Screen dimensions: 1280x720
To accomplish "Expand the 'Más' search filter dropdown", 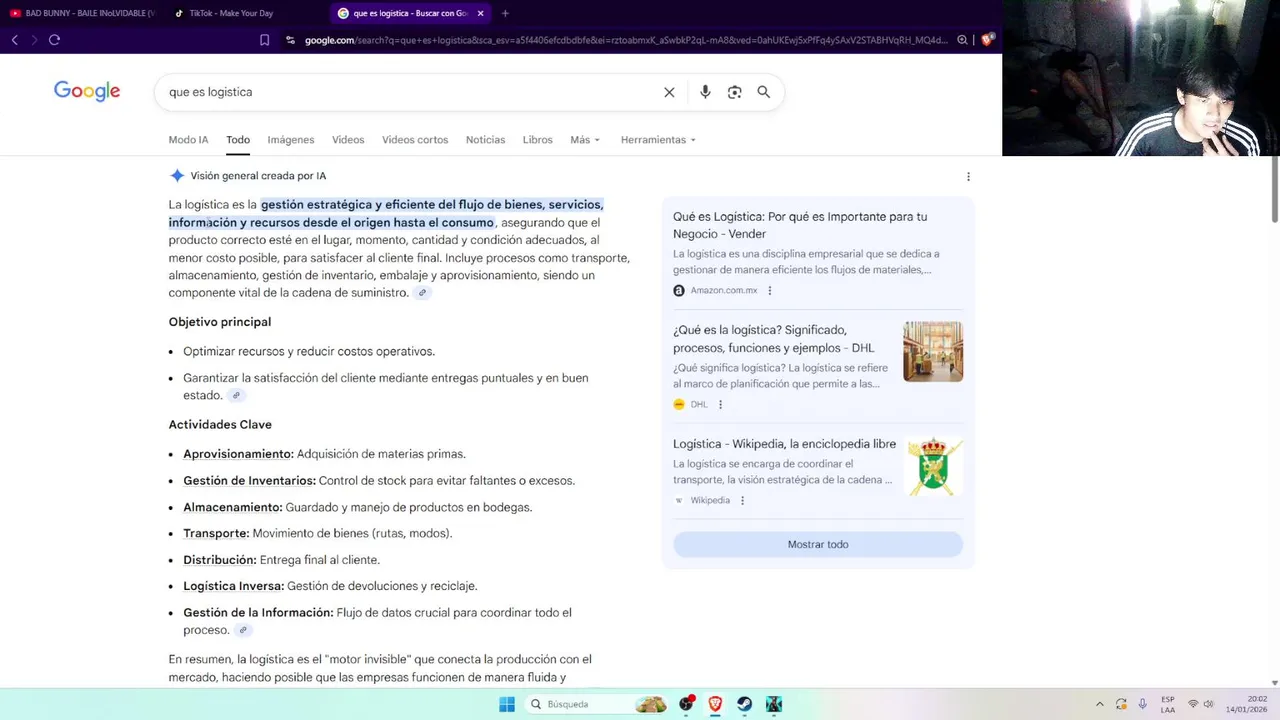I will pyautogui.click(x=585, y=140).
